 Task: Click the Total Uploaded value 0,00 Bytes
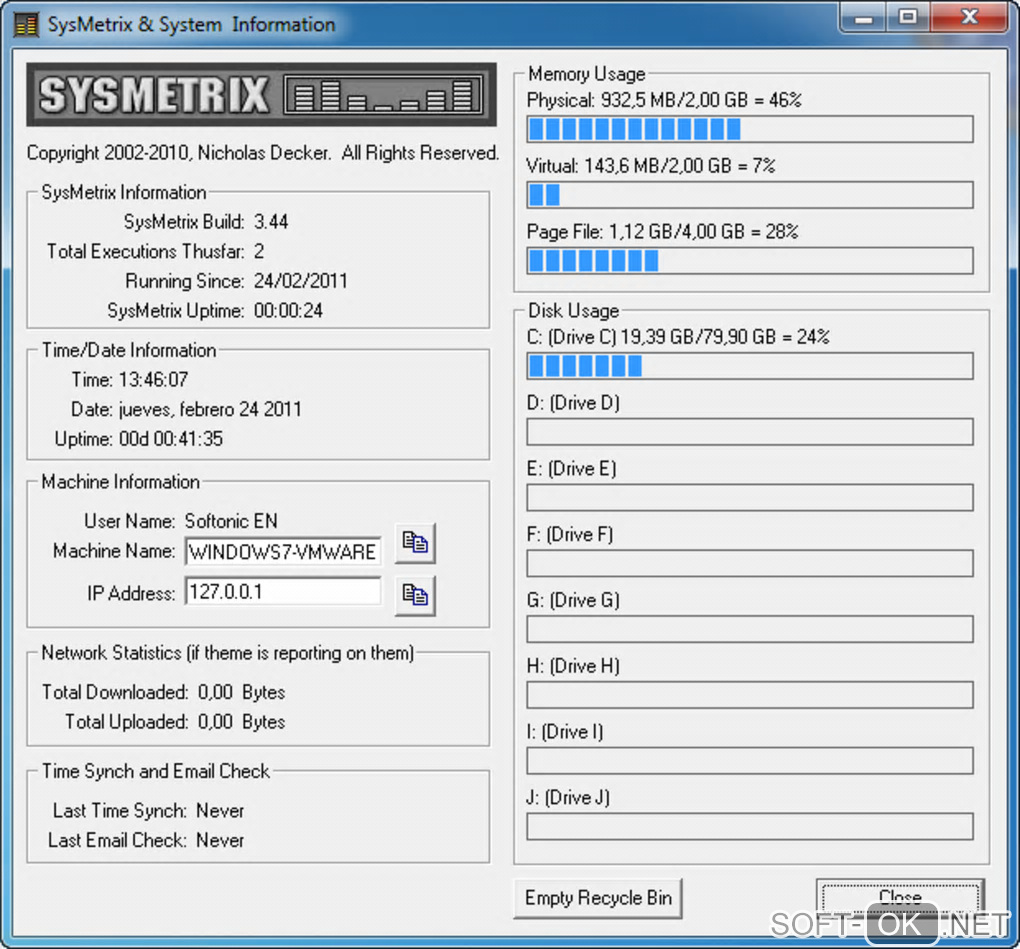point(241,722)
